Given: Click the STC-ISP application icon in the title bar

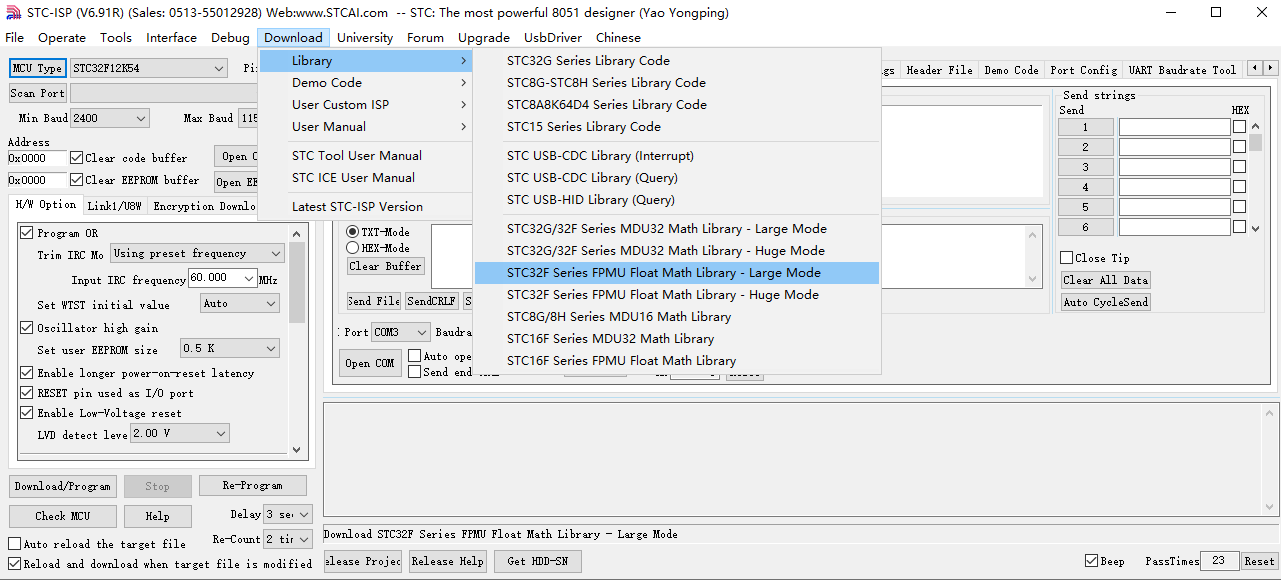Looking at the screenshot, I should [12, 13].
